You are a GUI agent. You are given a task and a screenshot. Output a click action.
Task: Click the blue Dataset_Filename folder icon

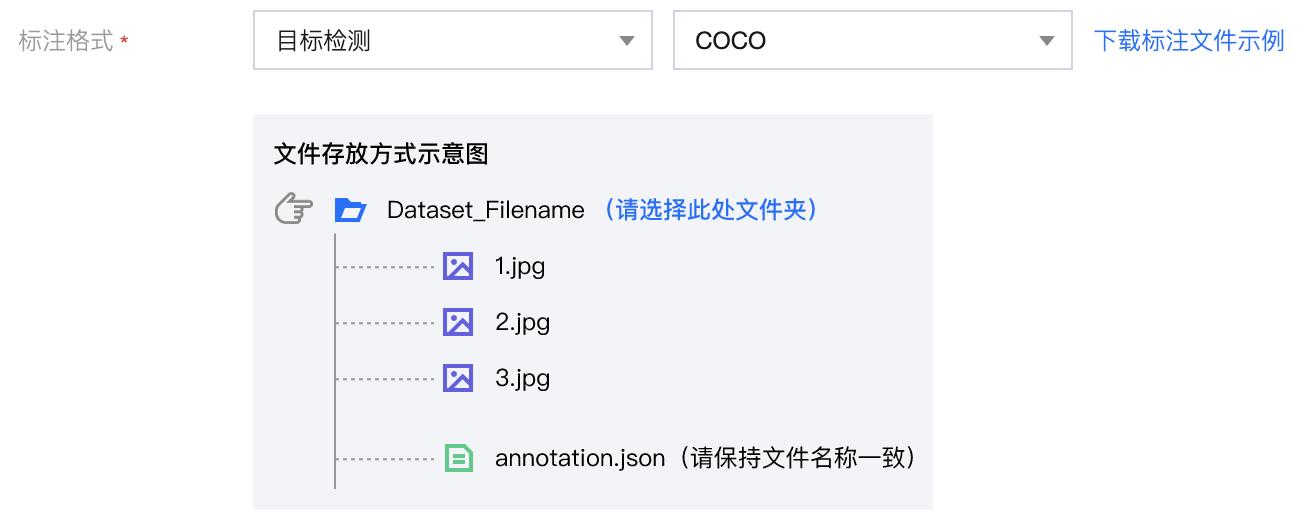pos(350,210)
